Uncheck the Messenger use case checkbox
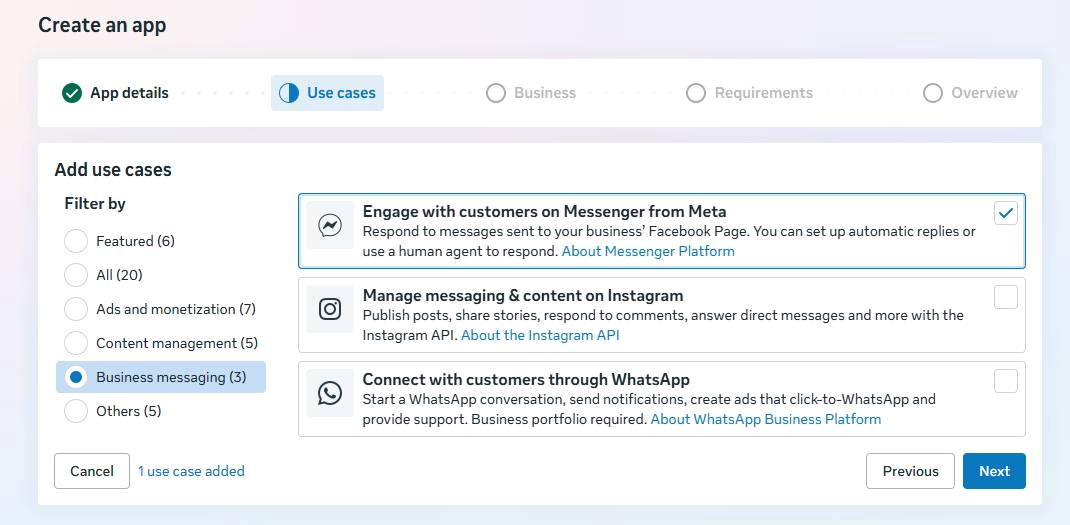Screen dimensions: 1070x525 tap(1005, 213)
